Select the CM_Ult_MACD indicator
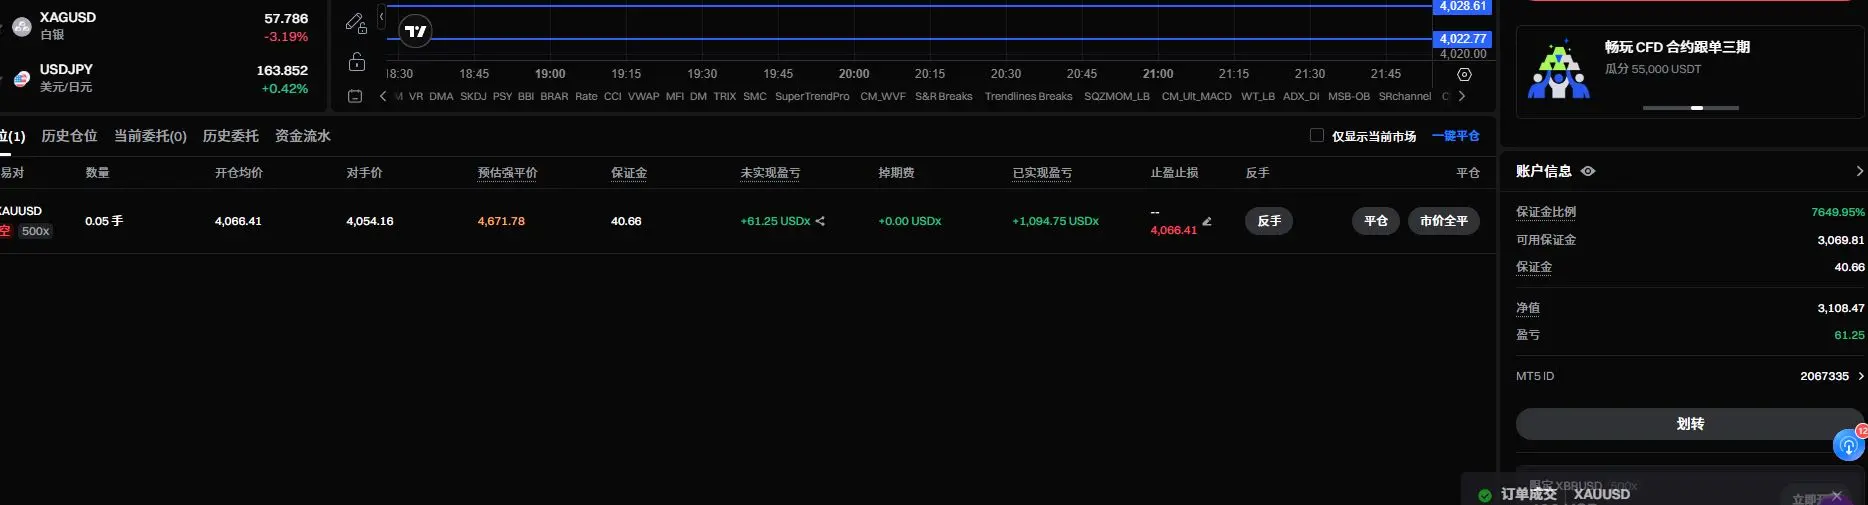 point(1196,97)
